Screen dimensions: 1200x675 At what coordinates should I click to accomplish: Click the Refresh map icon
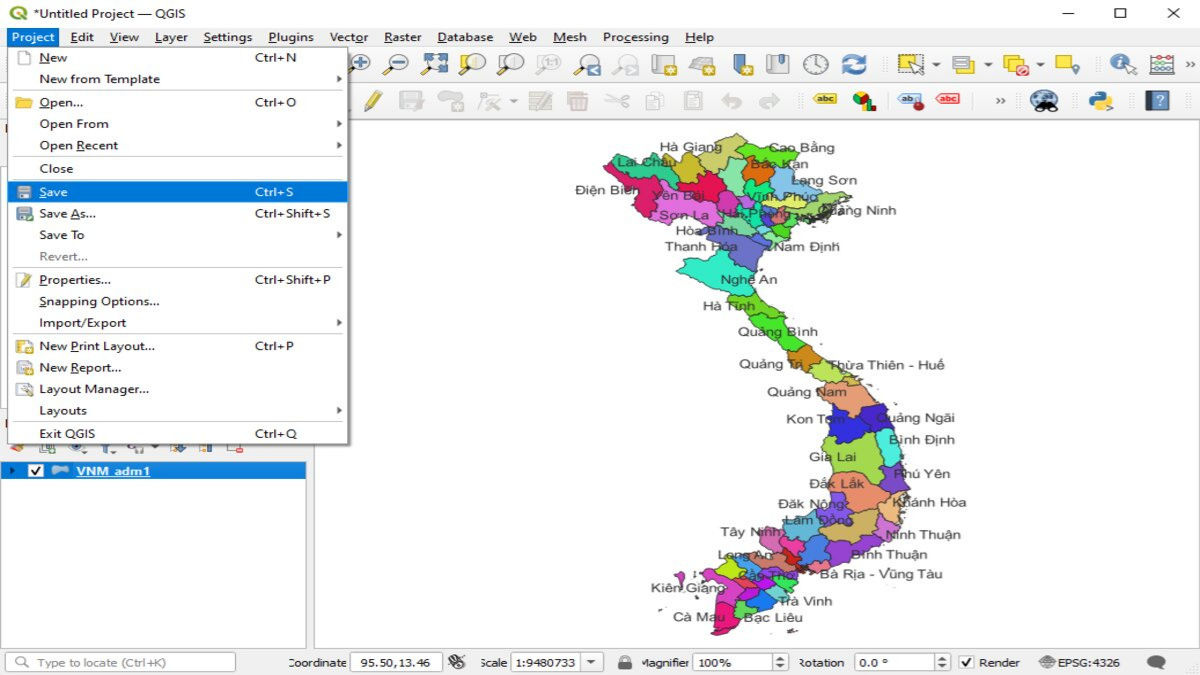[x=854, y=64]
